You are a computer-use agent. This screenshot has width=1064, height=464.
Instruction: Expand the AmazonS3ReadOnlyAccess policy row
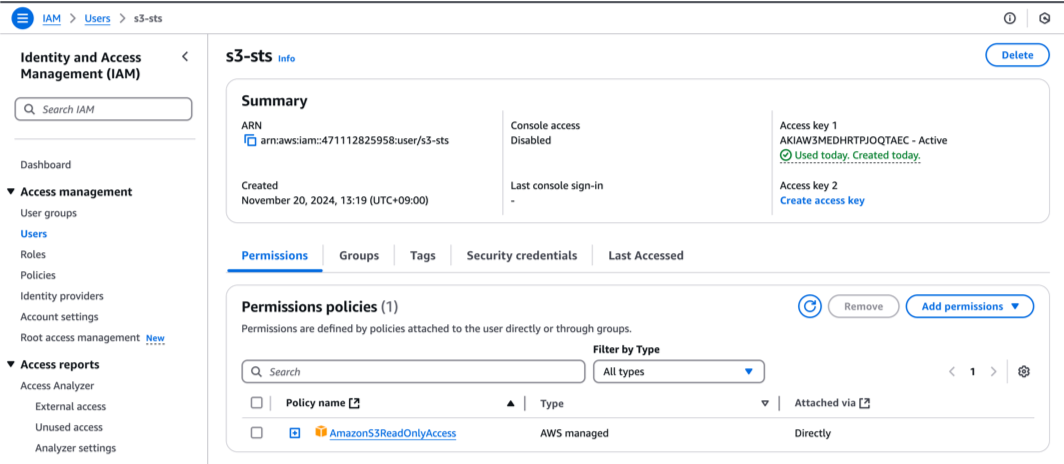pyautogui.click(x=294, y=433)
